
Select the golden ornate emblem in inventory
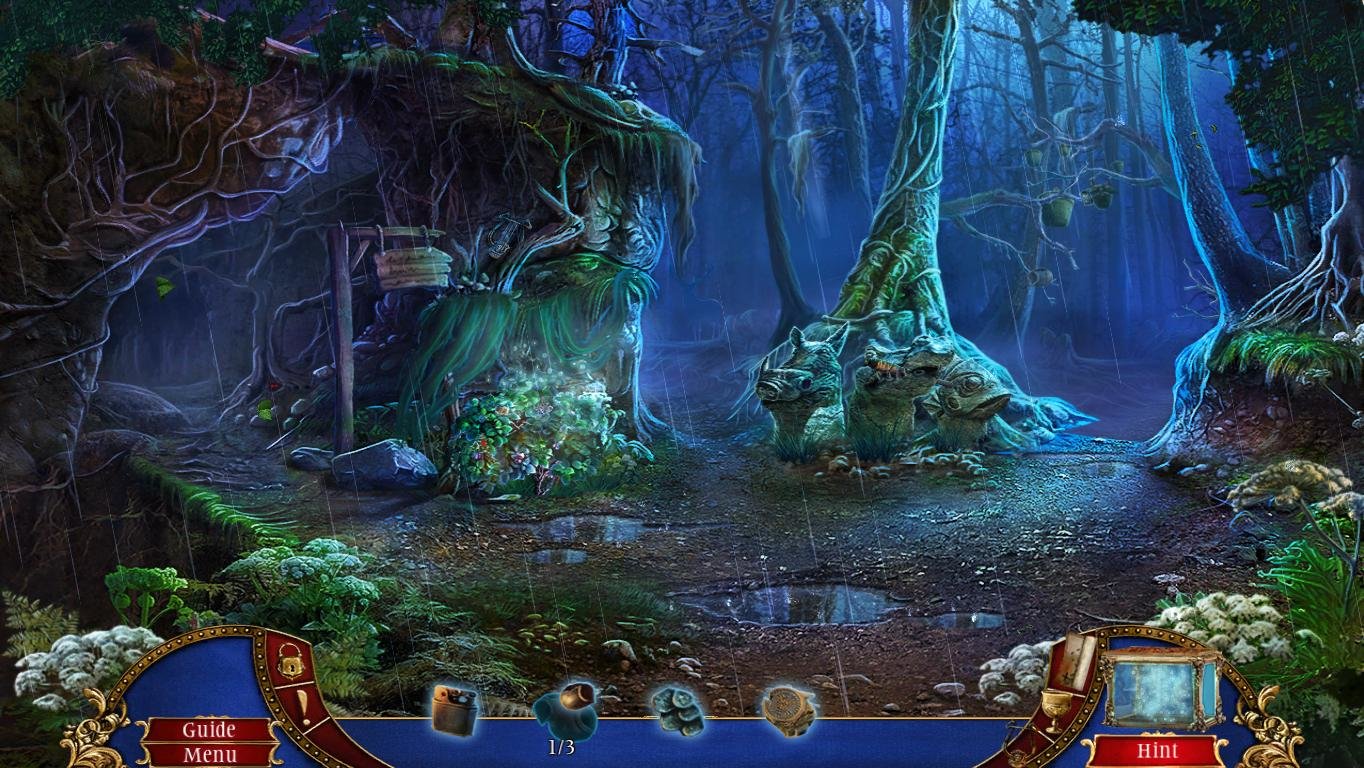789,711
